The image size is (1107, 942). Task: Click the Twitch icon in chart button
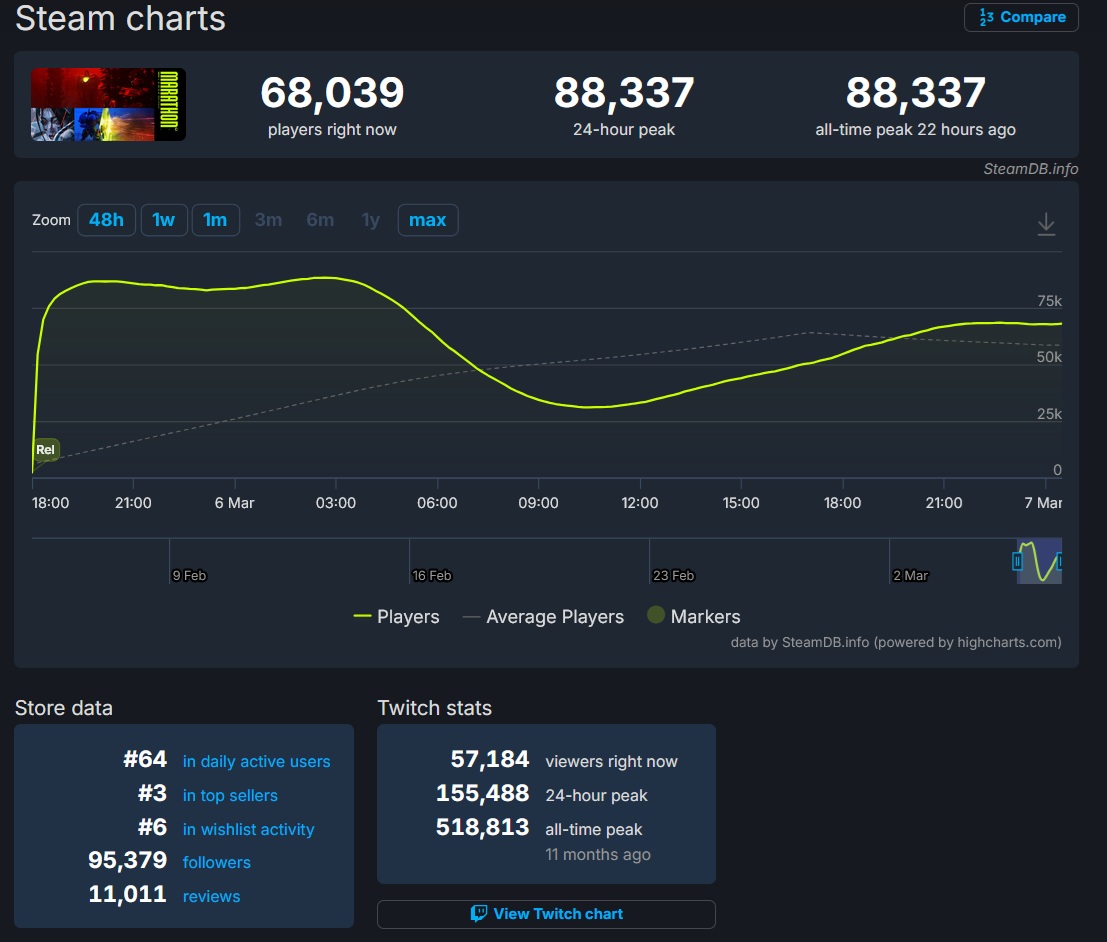(479, 914)
